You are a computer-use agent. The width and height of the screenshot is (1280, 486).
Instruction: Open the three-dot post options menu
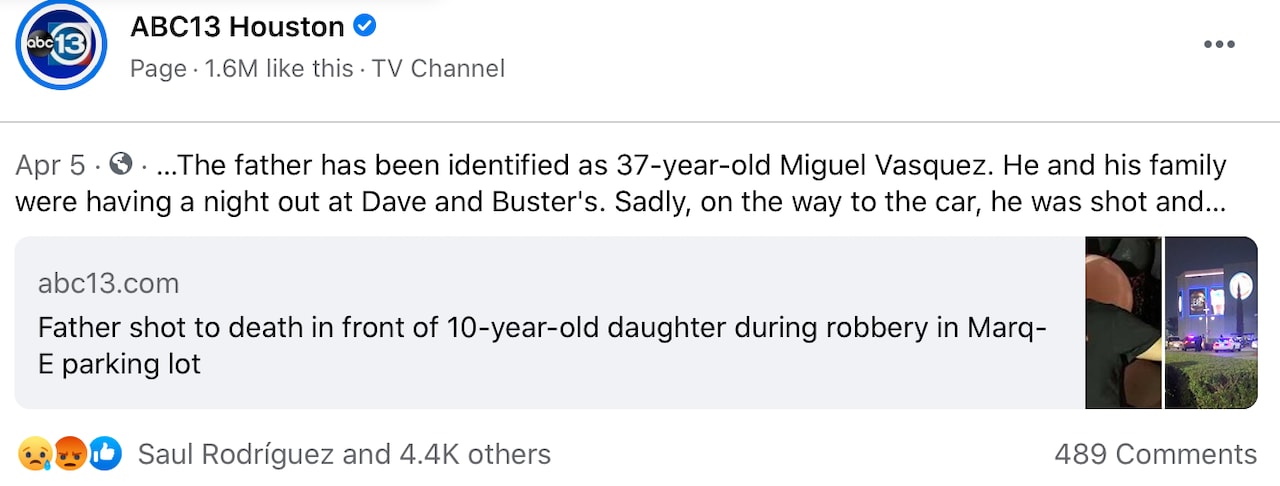[x=1219, y=44]
